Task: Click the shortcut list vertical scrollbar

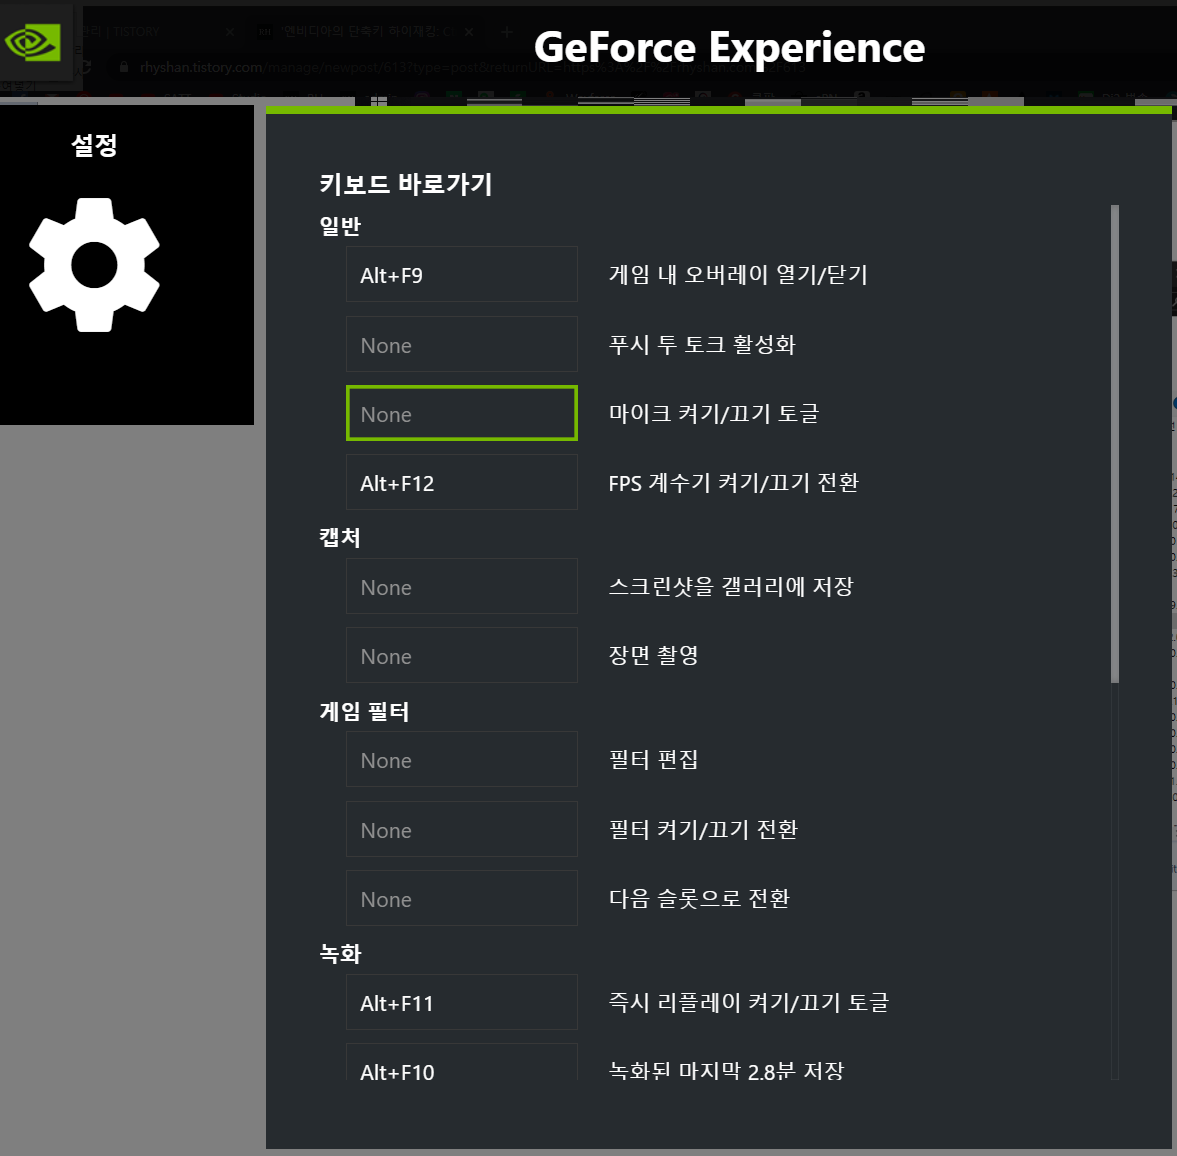Action: [x=1115, y=444]
